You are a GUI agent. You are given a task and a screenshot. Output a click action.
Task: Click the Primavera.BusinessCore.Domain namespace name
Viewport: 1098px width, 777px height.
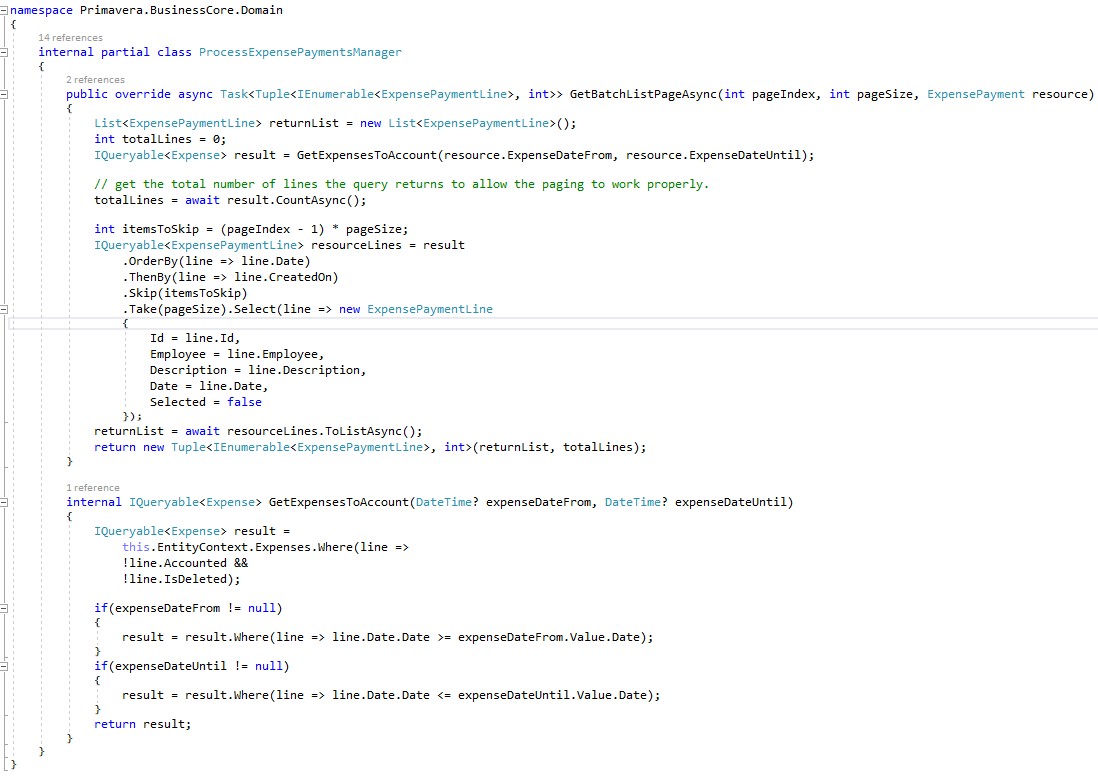181,10
